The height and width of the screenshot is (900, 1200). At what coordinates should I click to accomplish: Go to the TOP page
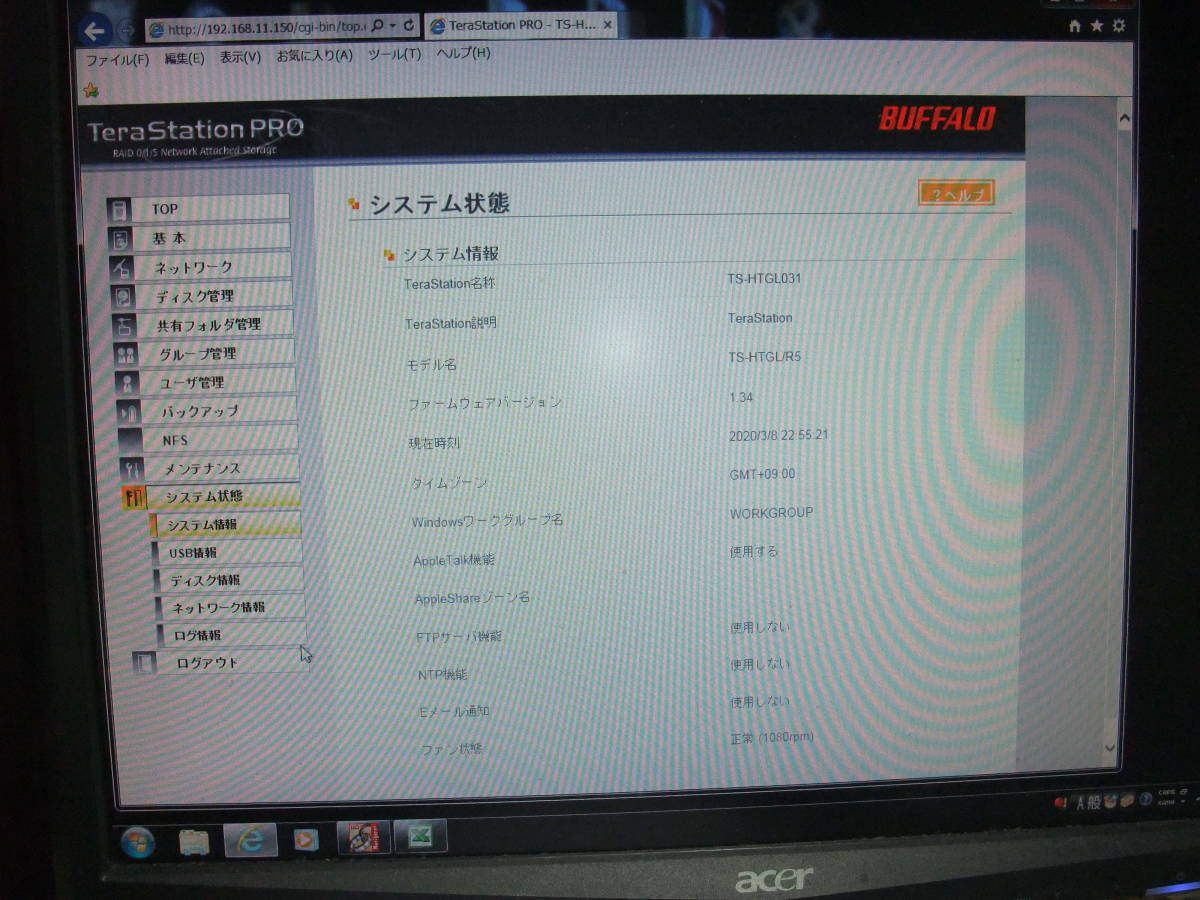(x=211, y=209)
